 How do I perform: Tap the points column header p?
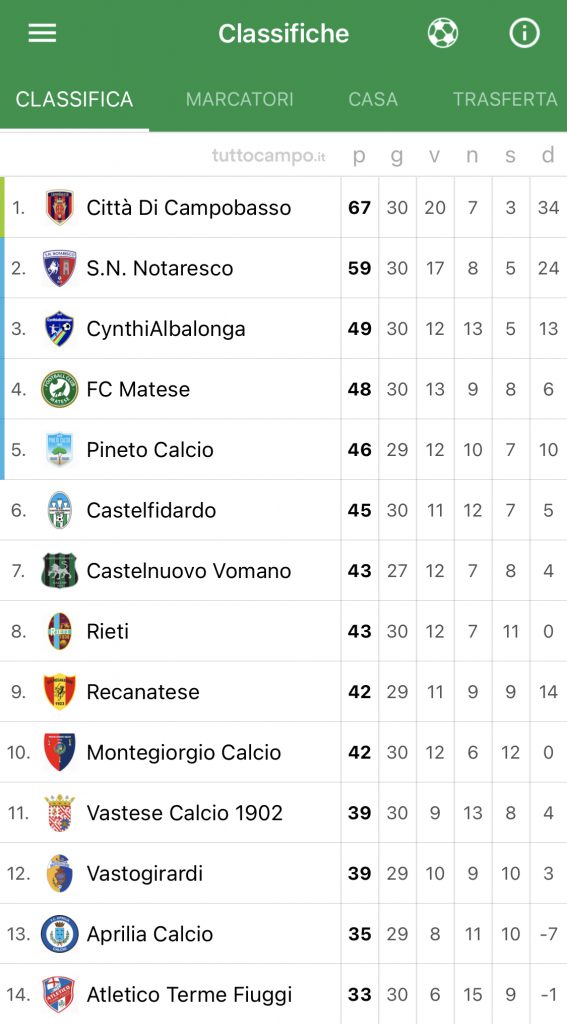click(x=359, y=157)
